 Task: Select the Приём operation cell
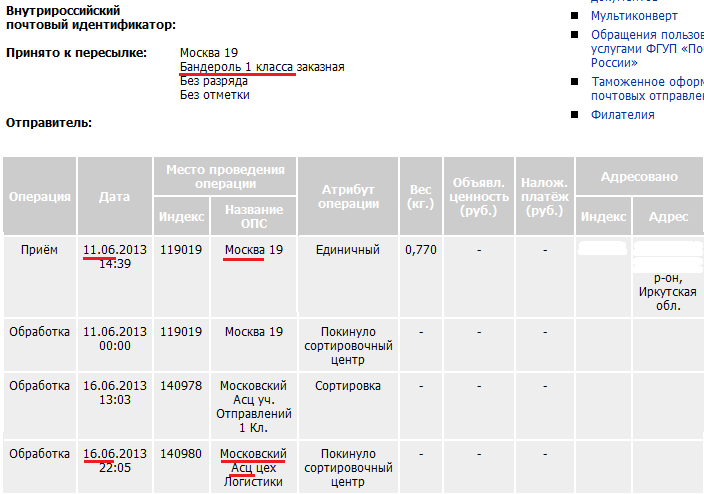(40, 250)
